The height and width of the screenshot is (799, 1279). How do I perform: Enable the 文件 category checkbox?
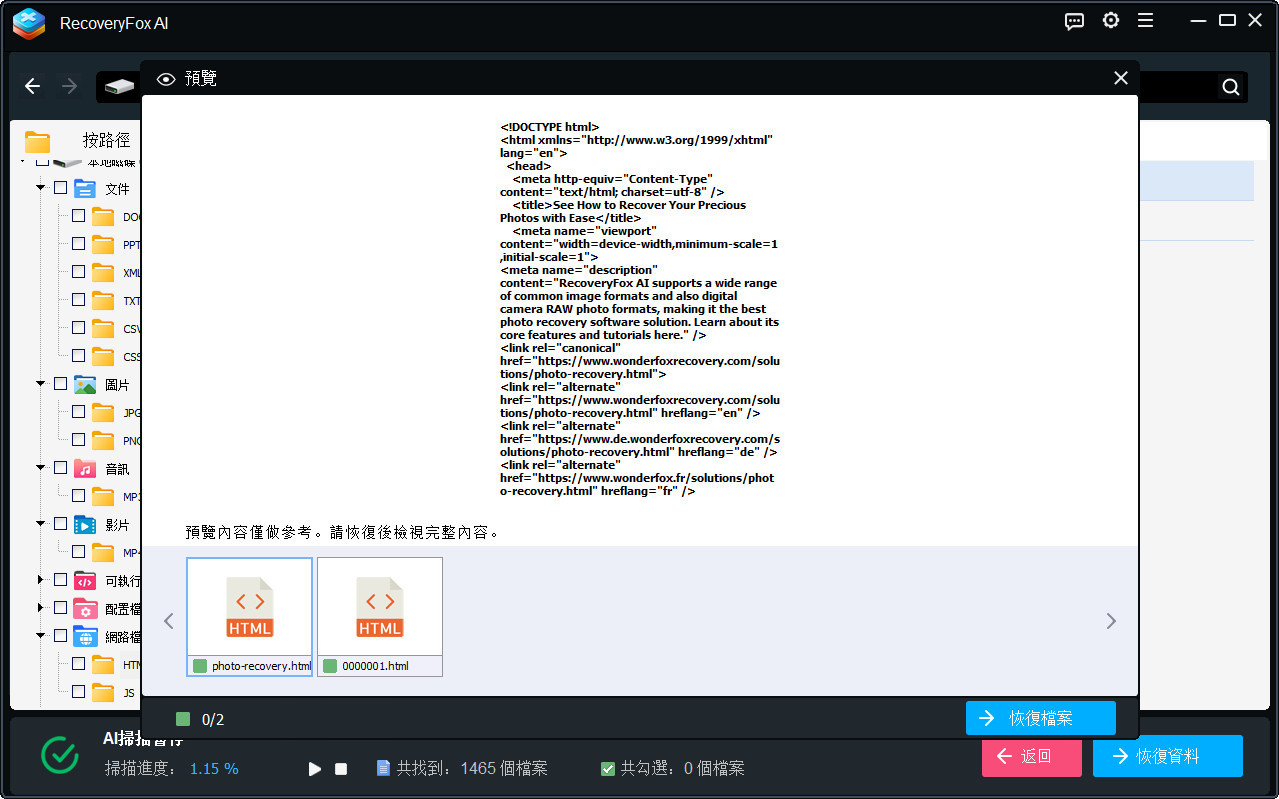pyautogui.click(x=60, y=187)
